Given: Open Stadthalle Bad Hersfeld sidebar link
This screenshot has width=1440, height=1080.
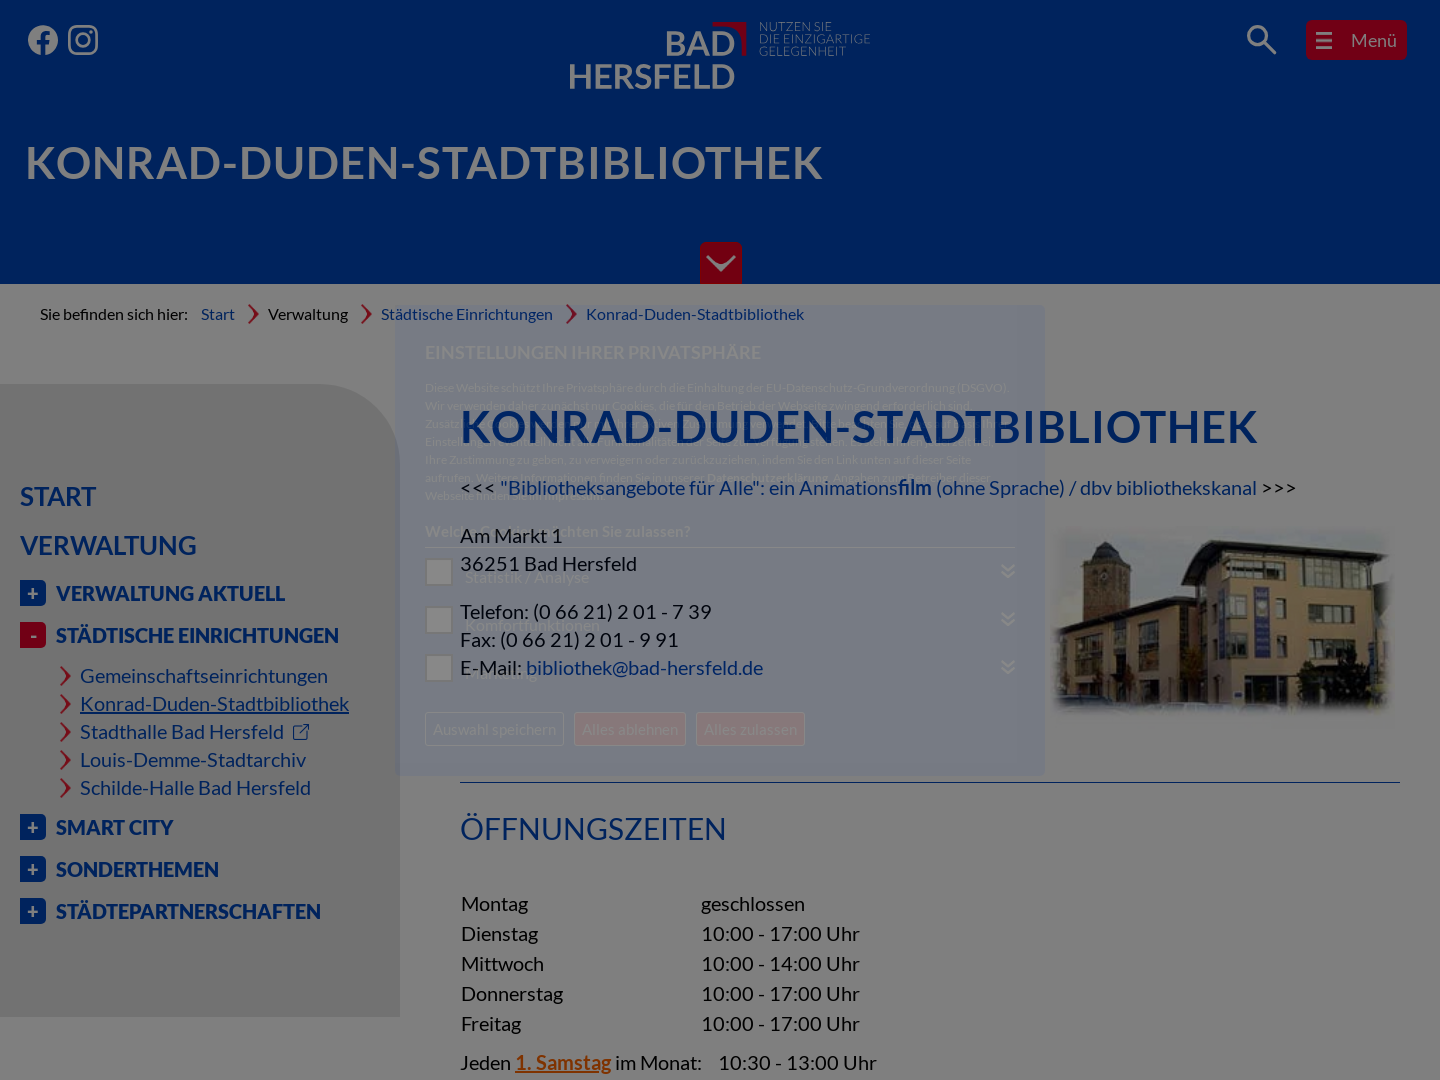Looking at the screenshot, I should tap(182, 732).
